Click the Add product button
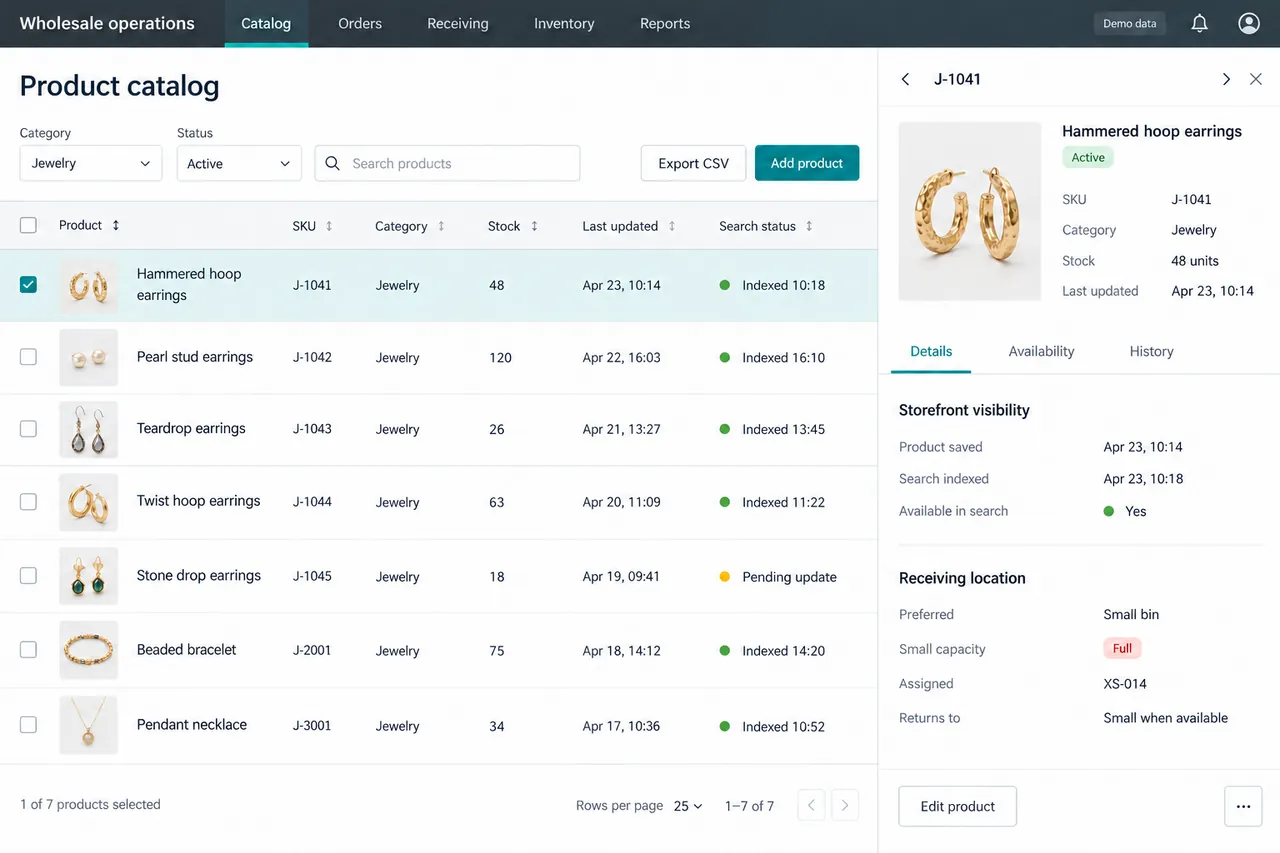1280x853 pixels. (807, 163)
